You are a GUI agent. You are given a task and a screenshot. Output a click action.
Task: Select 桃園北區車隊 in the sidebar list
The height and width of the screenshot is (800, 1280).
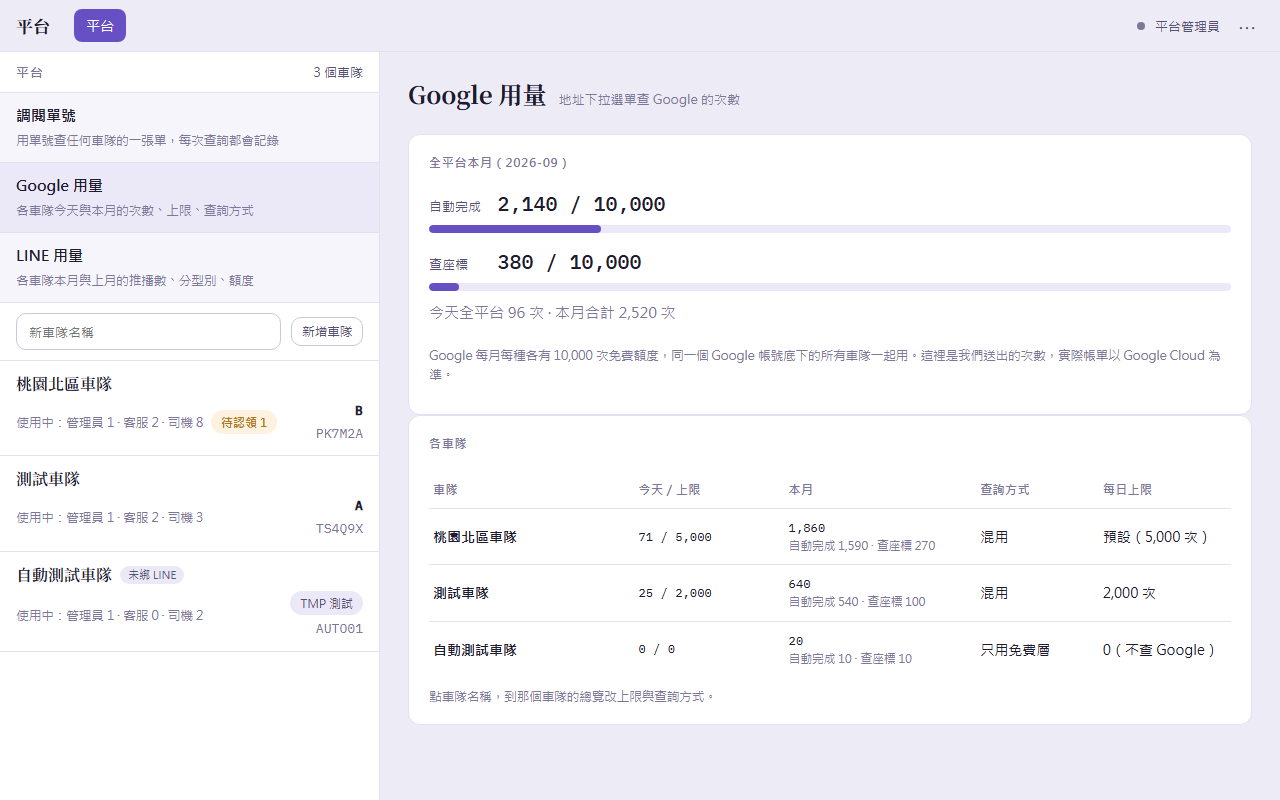189,408
